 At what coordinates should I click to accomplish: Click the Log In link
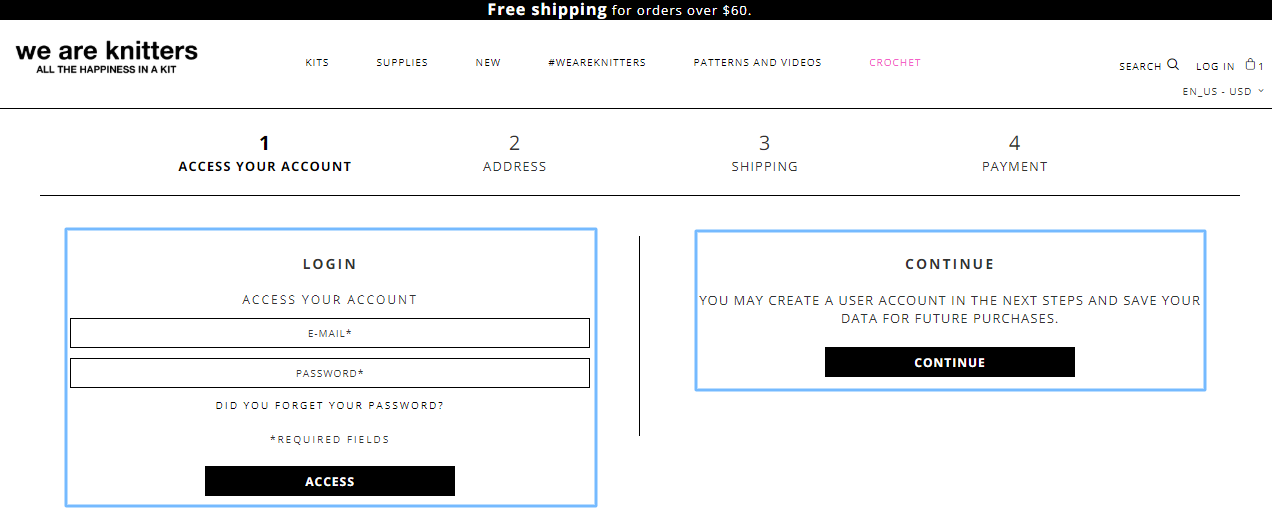click(x=1215, y=66)
